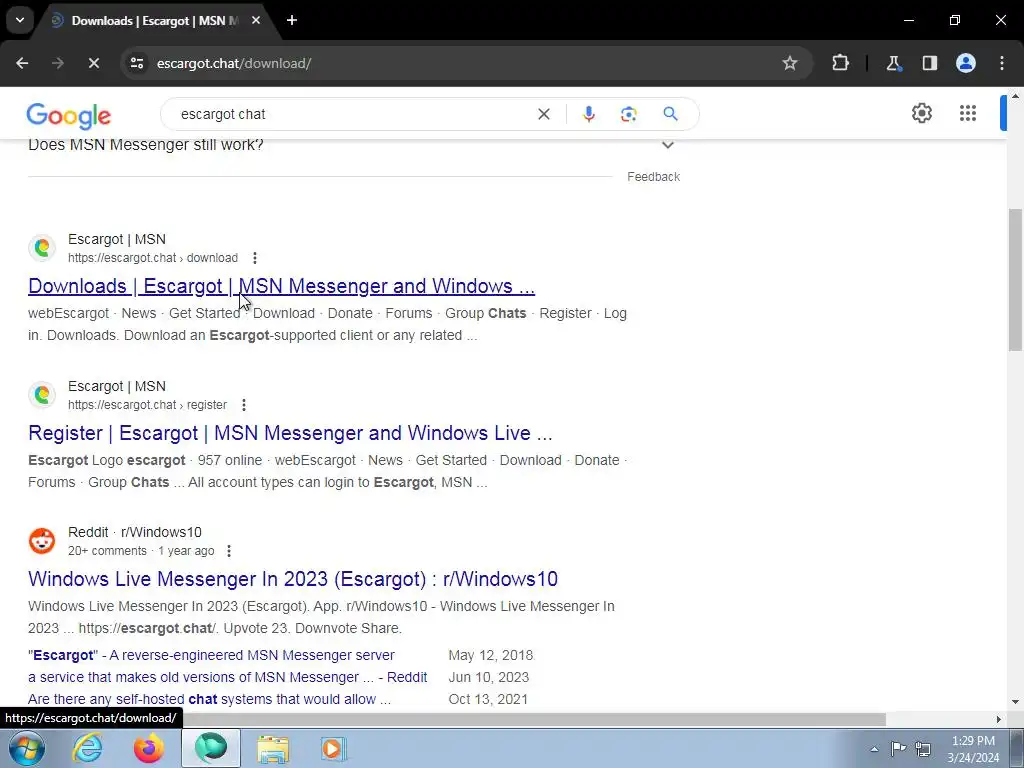Open the Google apps grid
The image size is (1024, 768).
coord(968,113)
